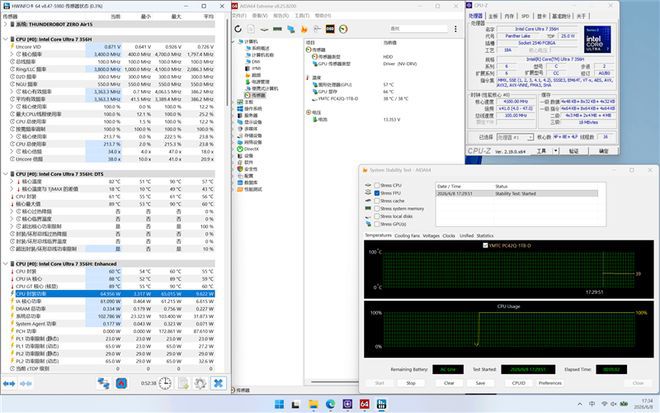Screen dimensions: 660x413
Task: Open Microsoft Edge from taskbar
Action: (x=330, y=405)
